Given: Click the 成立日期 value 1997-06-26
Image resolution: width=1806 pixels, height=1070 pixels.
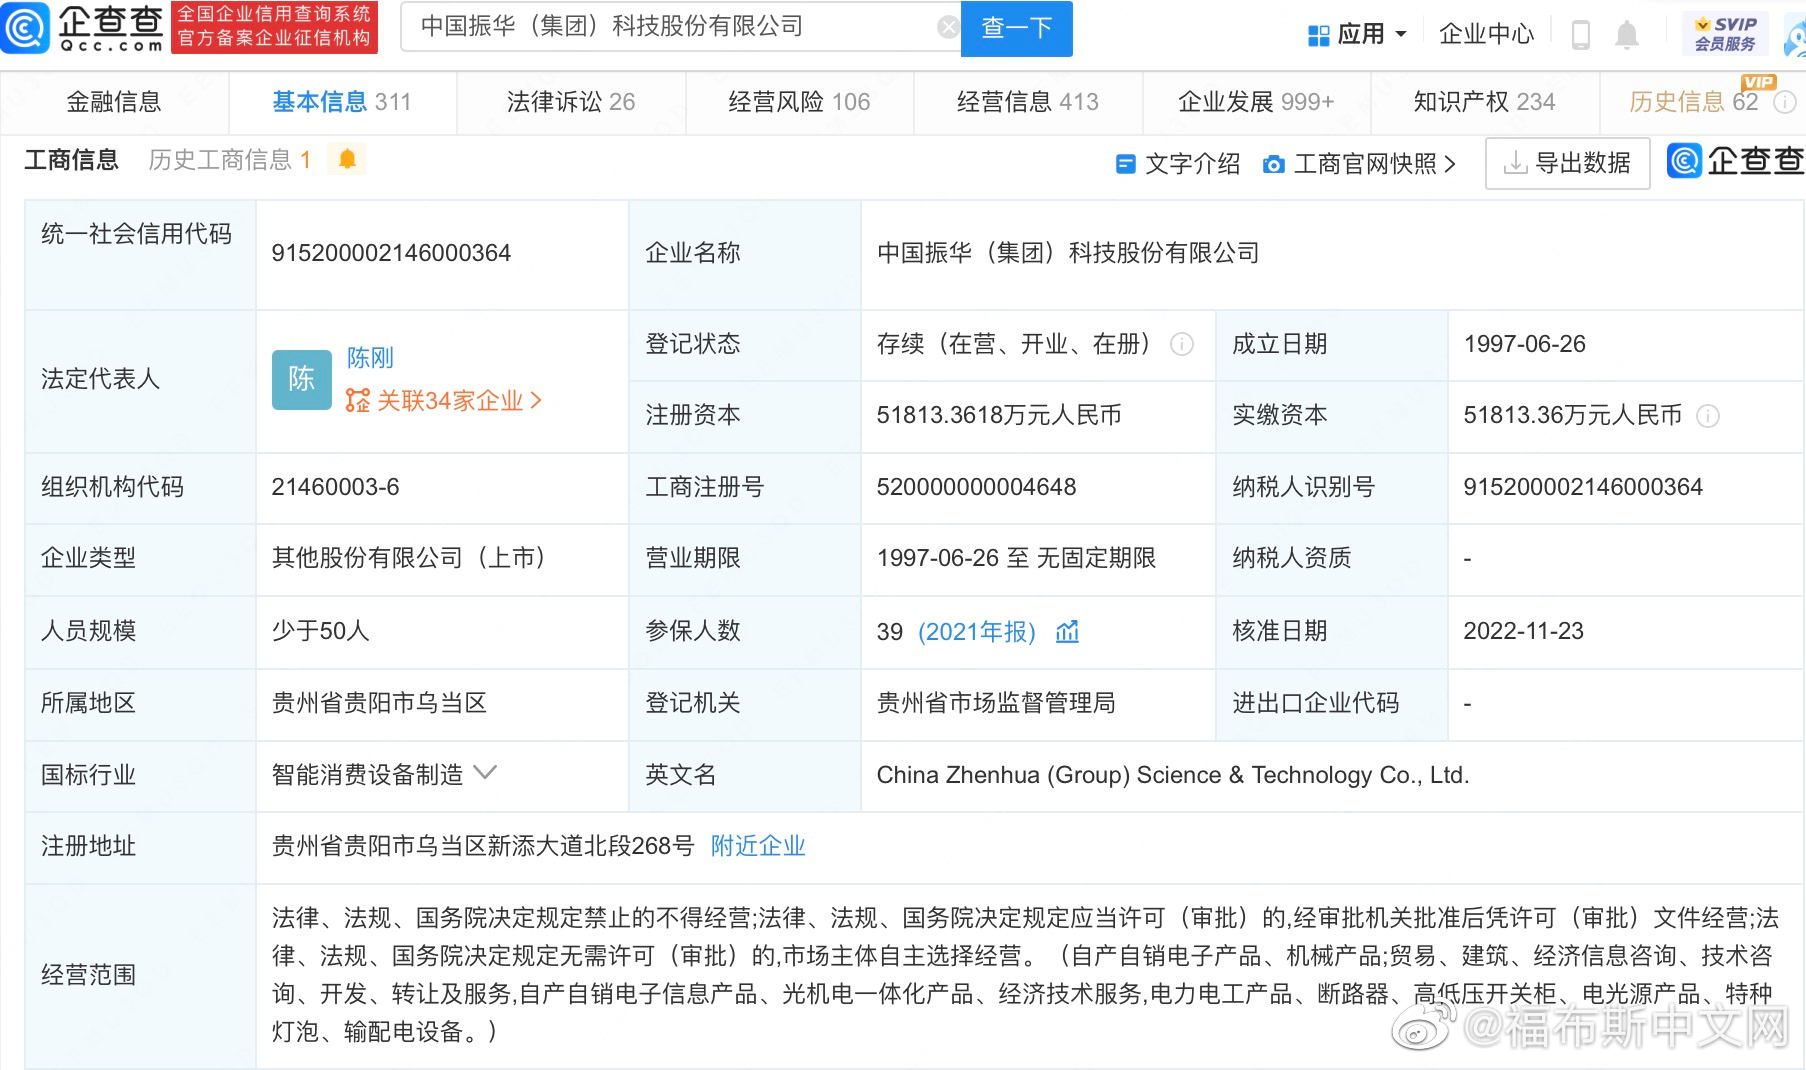Looking at the screenshot, I should tap(1524, 344).
